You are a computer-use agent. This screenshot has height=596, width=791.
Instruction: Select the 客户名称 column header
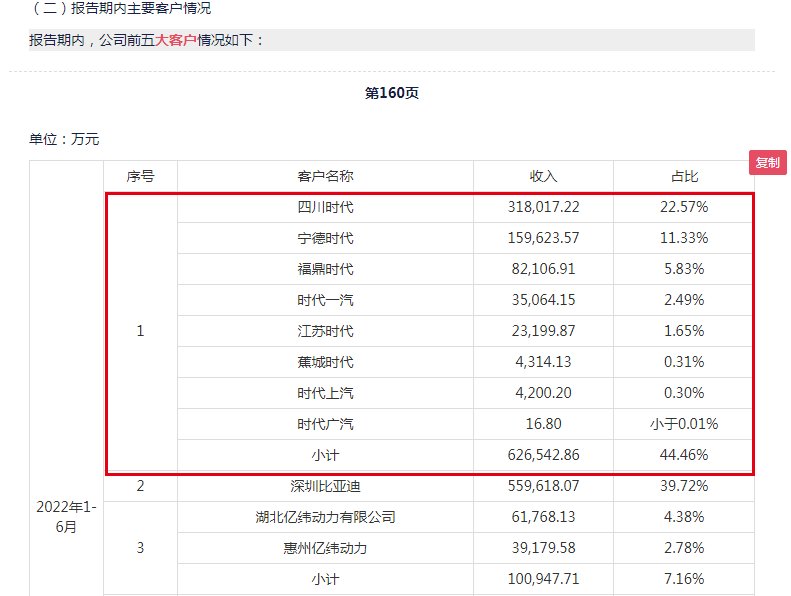(325, 176)
